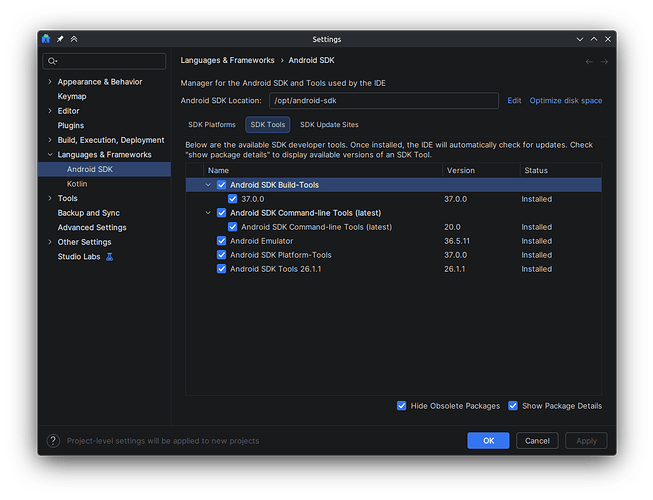Image resolution: width=653 pixels, height=500 pixels.
Task: Open the SDK Update Sites tab
Action: pos(329,124)
